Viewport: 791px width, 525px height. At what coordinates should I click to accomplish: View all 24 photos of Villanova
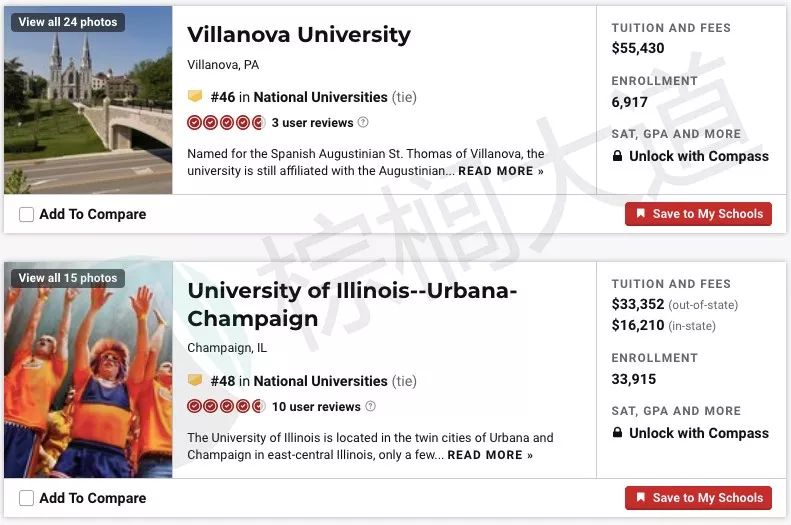[x=68, y=22]
